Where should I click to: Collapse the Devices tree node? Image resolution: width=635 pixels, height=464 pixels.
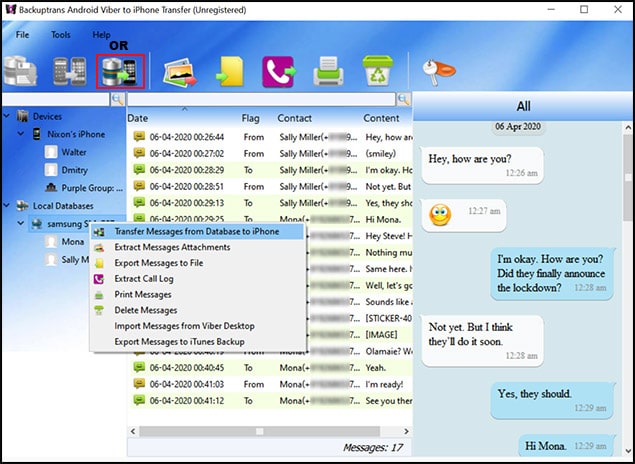[9, 116]
